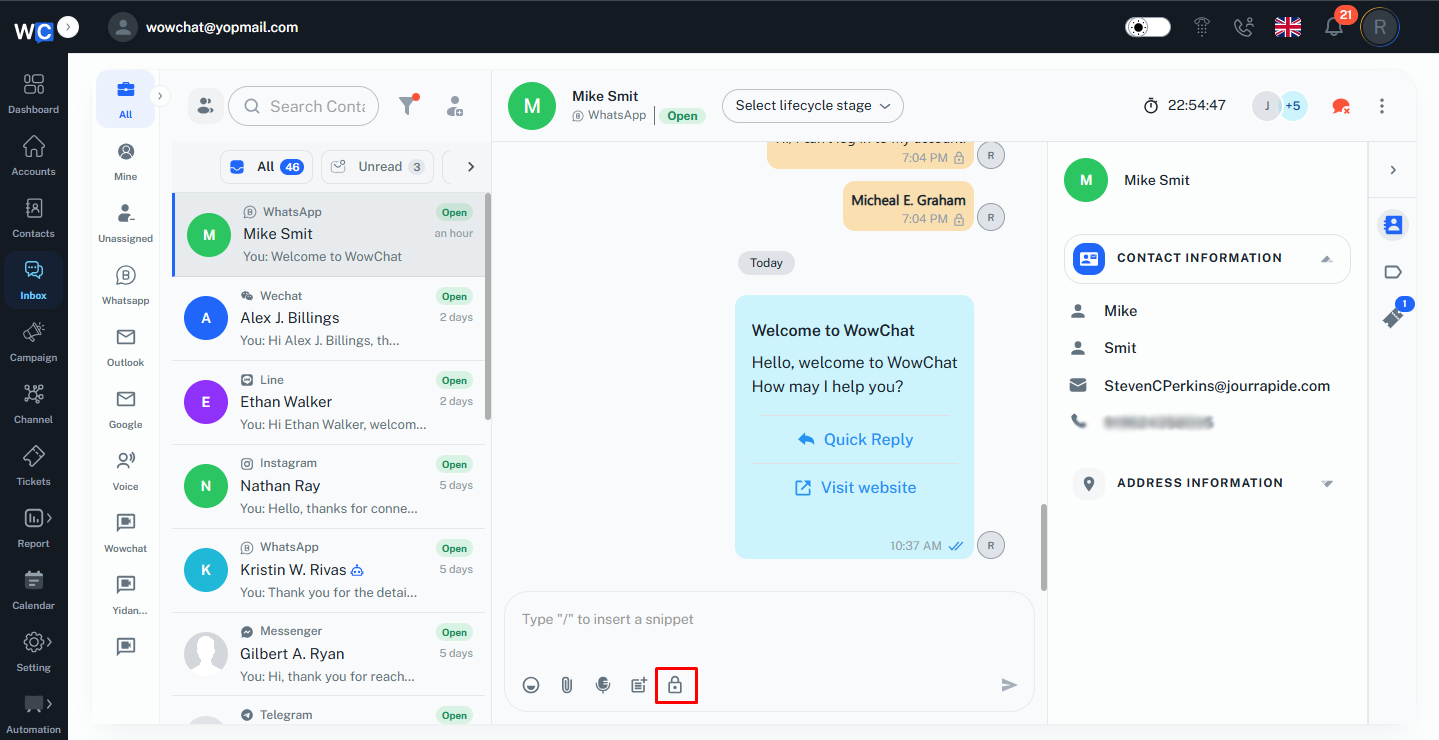Open notifications bell with 21 badge
The width and height of the screenshot is (1439, 740).
pos(1334,27)
